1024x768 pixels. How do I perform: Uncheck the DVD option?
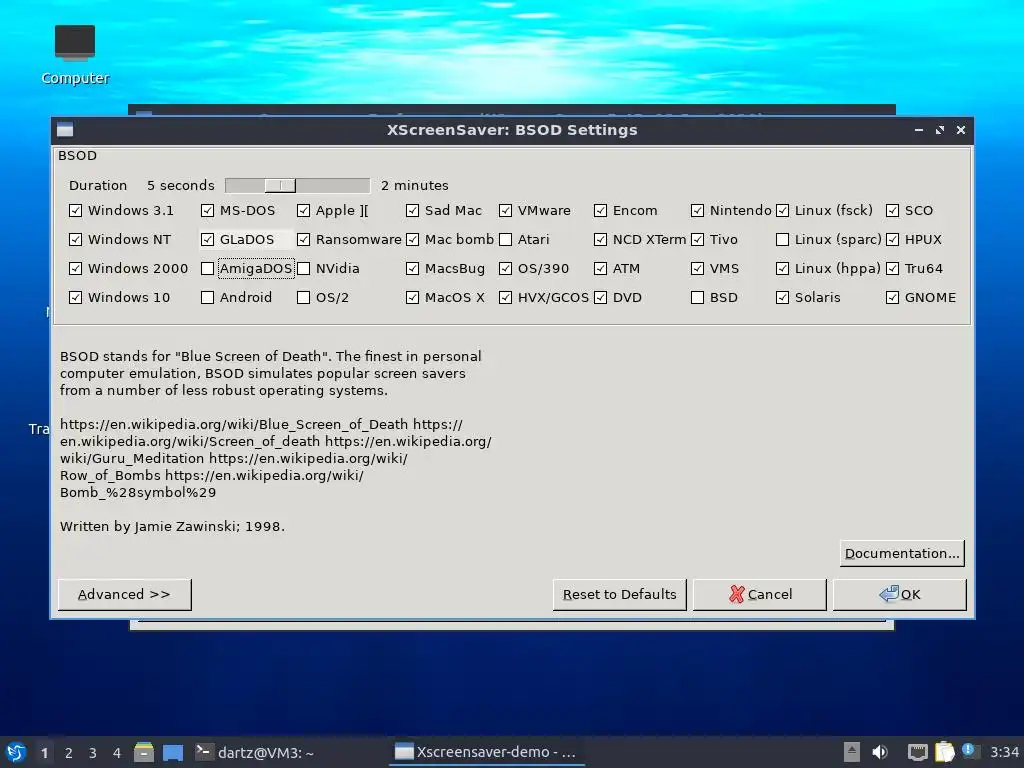(601, 297)
